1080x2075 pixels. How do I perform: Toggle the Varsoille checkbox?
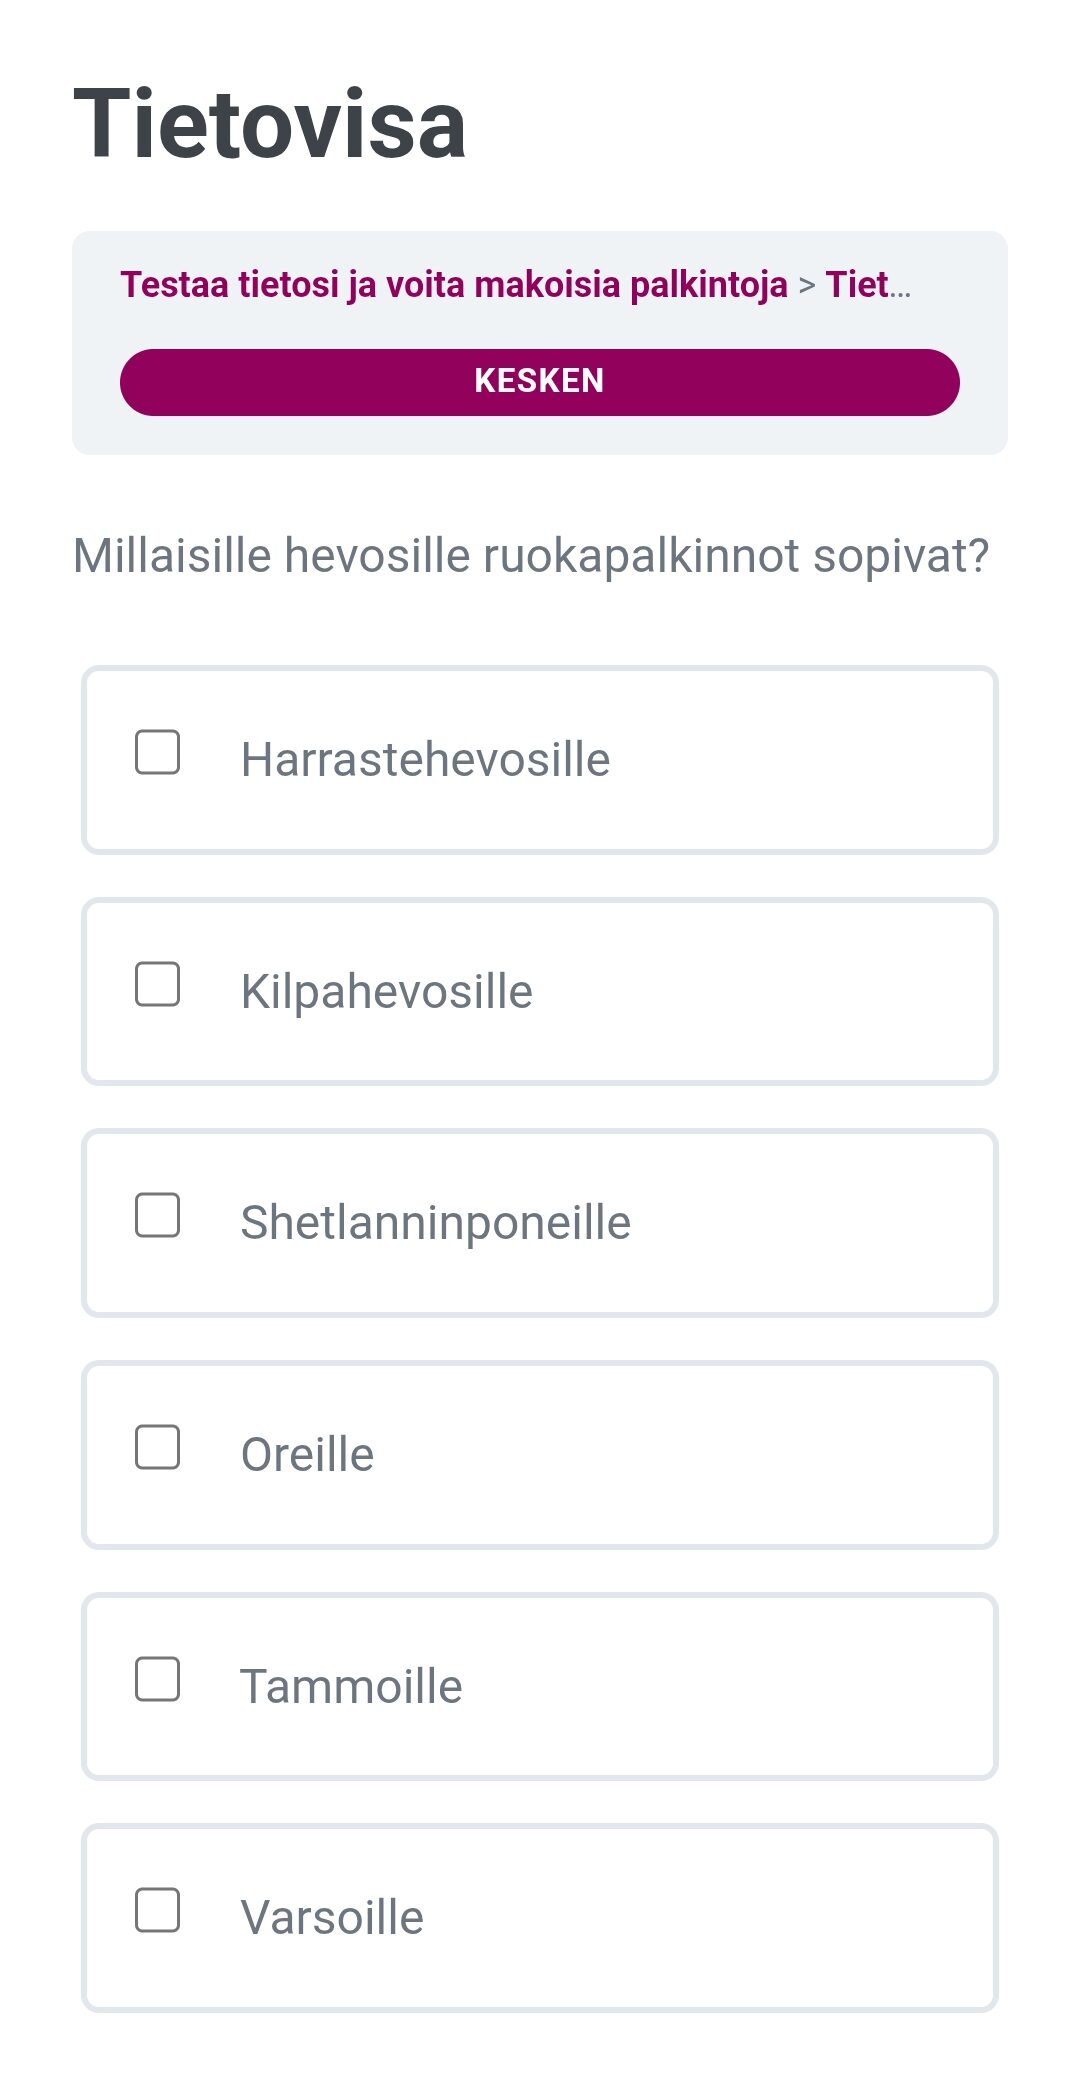pos(158,1911)
